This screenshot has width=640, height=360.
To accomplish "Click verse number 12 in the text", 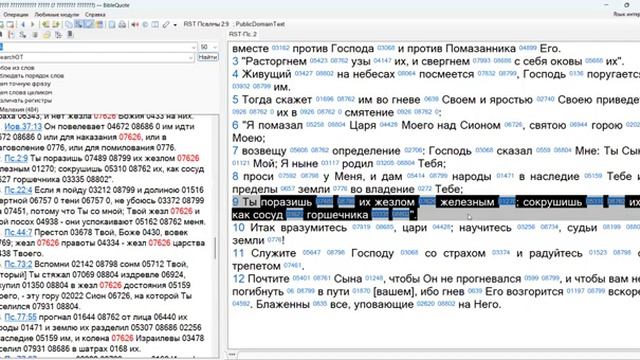I will (x=239, y=279).
